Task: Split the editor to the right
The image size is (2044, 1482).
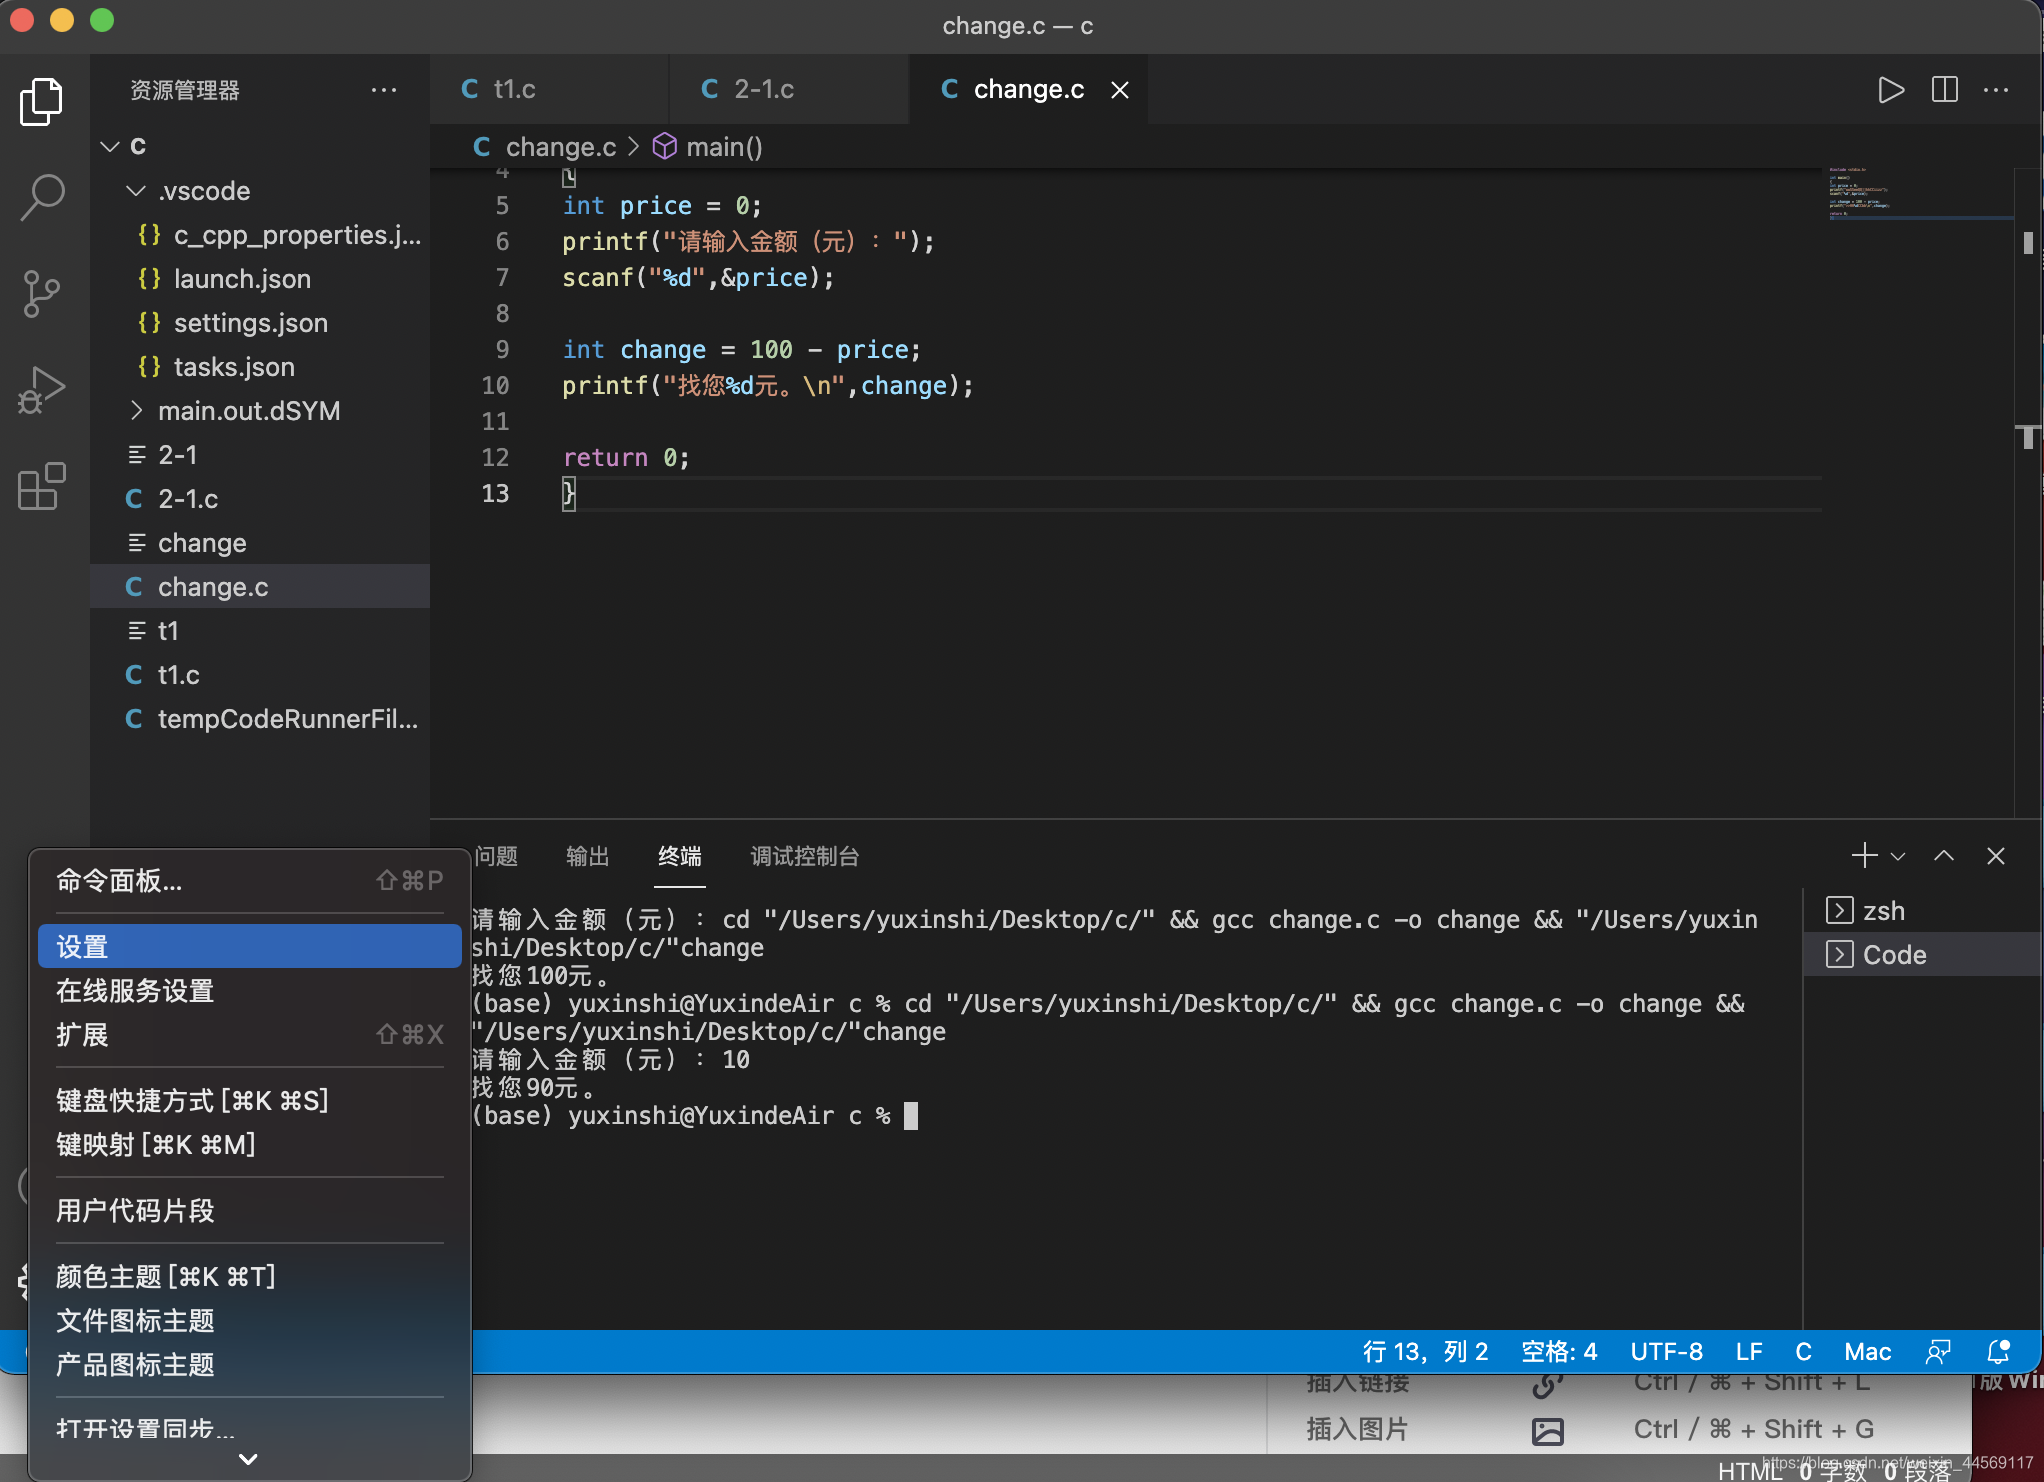Action: (x=1944, y=90)
